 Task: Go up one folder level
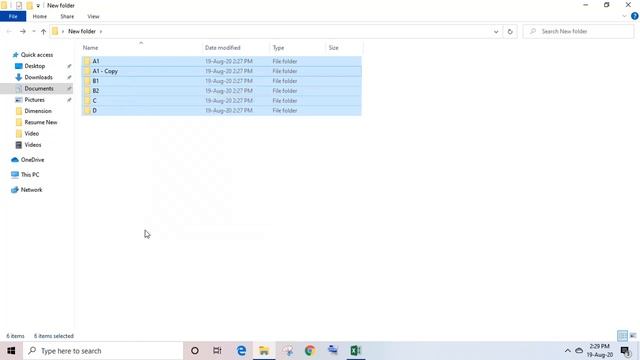coord(43,31)
